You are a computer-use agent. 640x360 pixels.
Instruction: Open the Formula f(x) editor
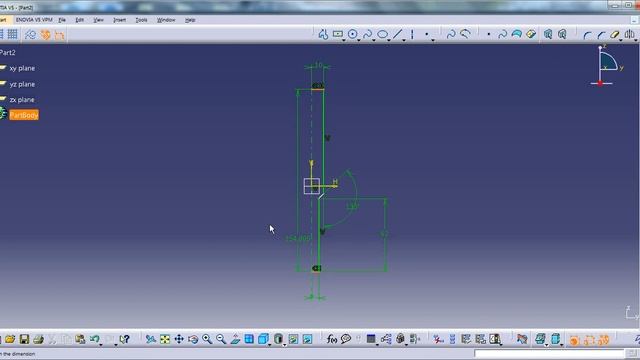pos(332,339)
